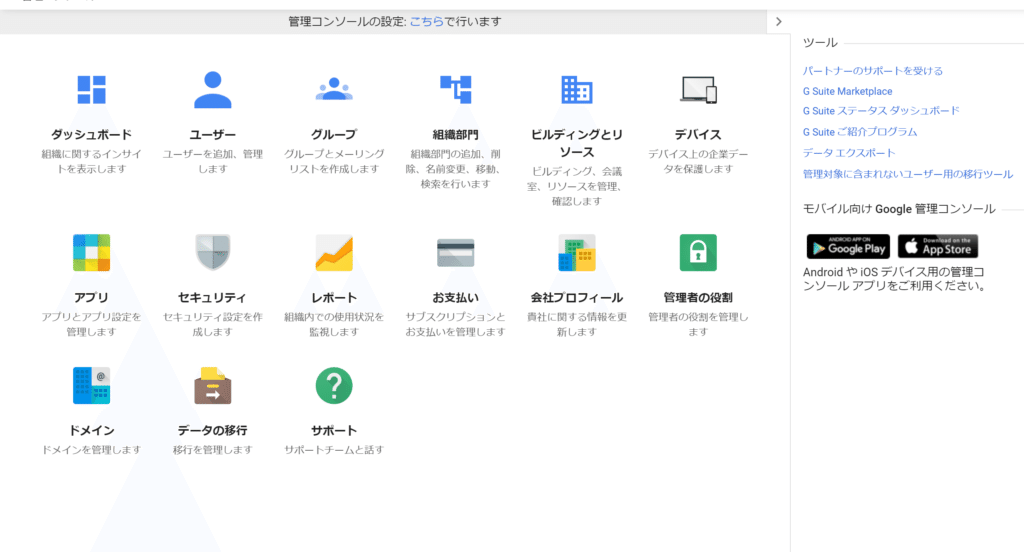Click the セキュリティ title text
Image resolution: width=1024 pixels, height=552 pixels.
(212, 298)
